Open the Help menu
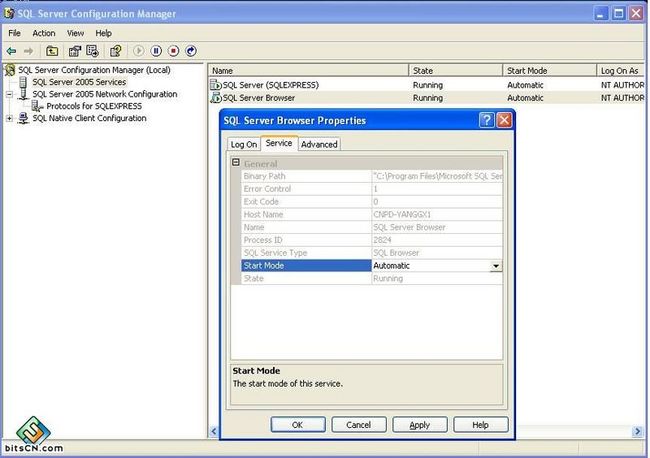Viewport: 650px width, 458px height. pos(104,33)
